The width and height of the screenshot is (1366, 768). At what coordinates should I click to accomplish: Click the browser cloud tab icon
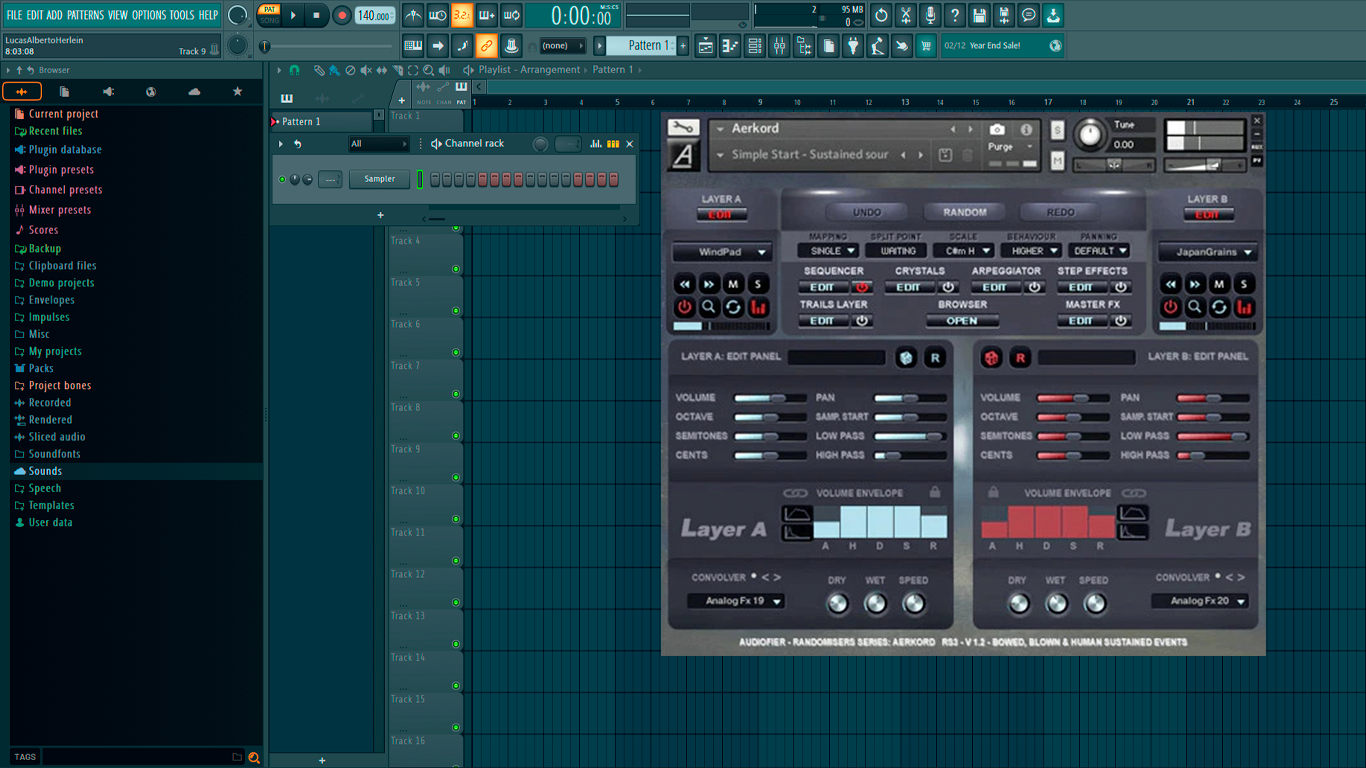coord(194,91)
